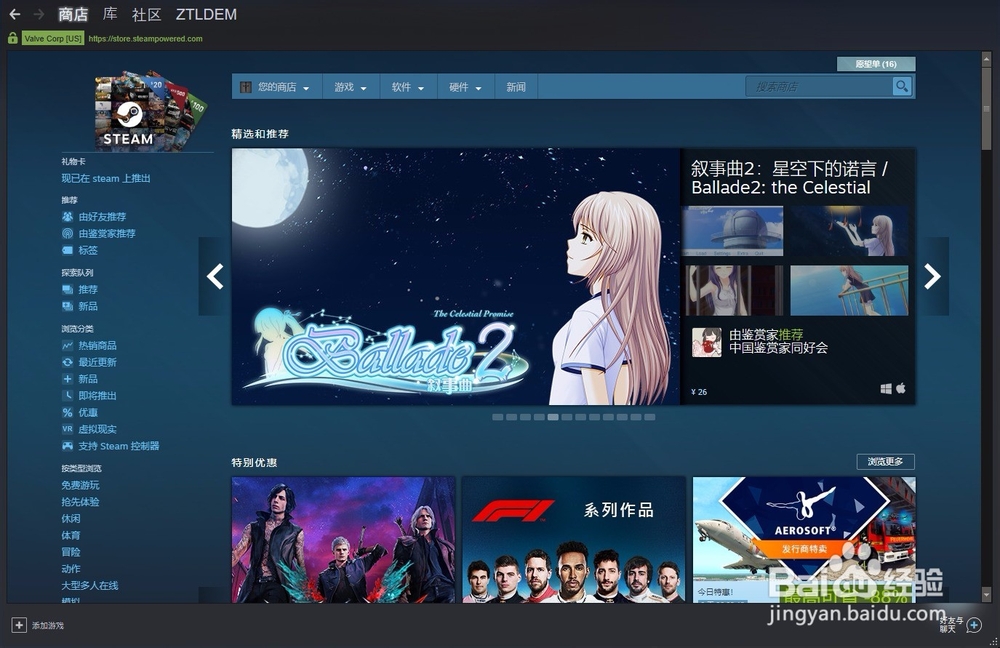Expand the 软件 dropdown menu

click(421, 88)
